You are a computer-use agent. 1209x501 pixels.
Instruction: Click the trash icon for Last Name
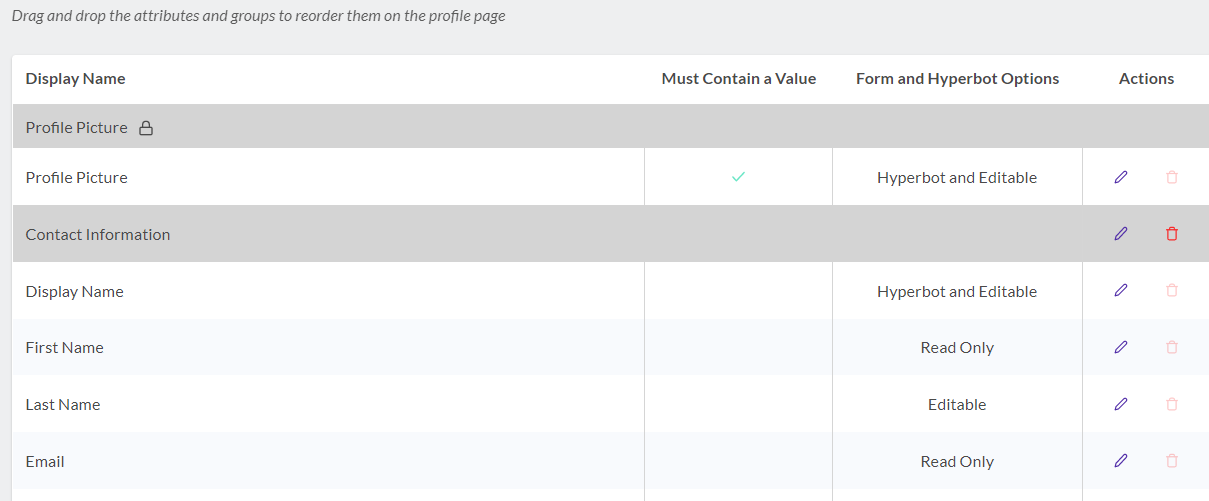[x=1172, y=405]
